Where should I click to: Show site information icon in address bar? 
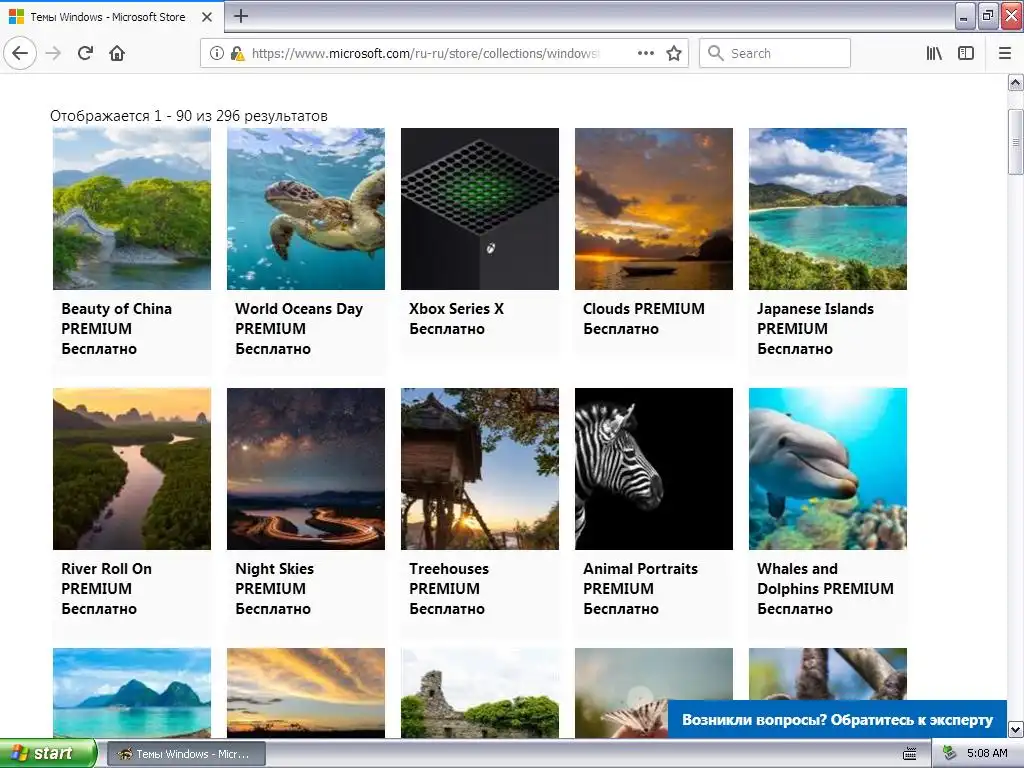tap(217, 53)
